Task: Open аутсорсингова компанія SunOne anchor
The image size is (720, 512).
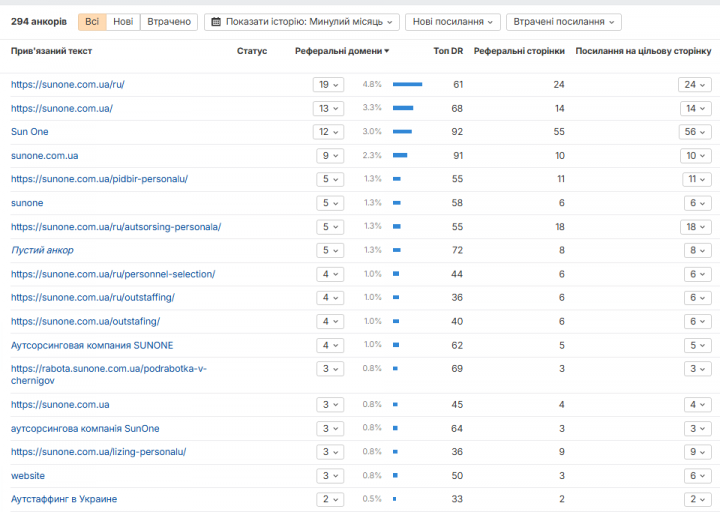Action: tap(85, 428)
